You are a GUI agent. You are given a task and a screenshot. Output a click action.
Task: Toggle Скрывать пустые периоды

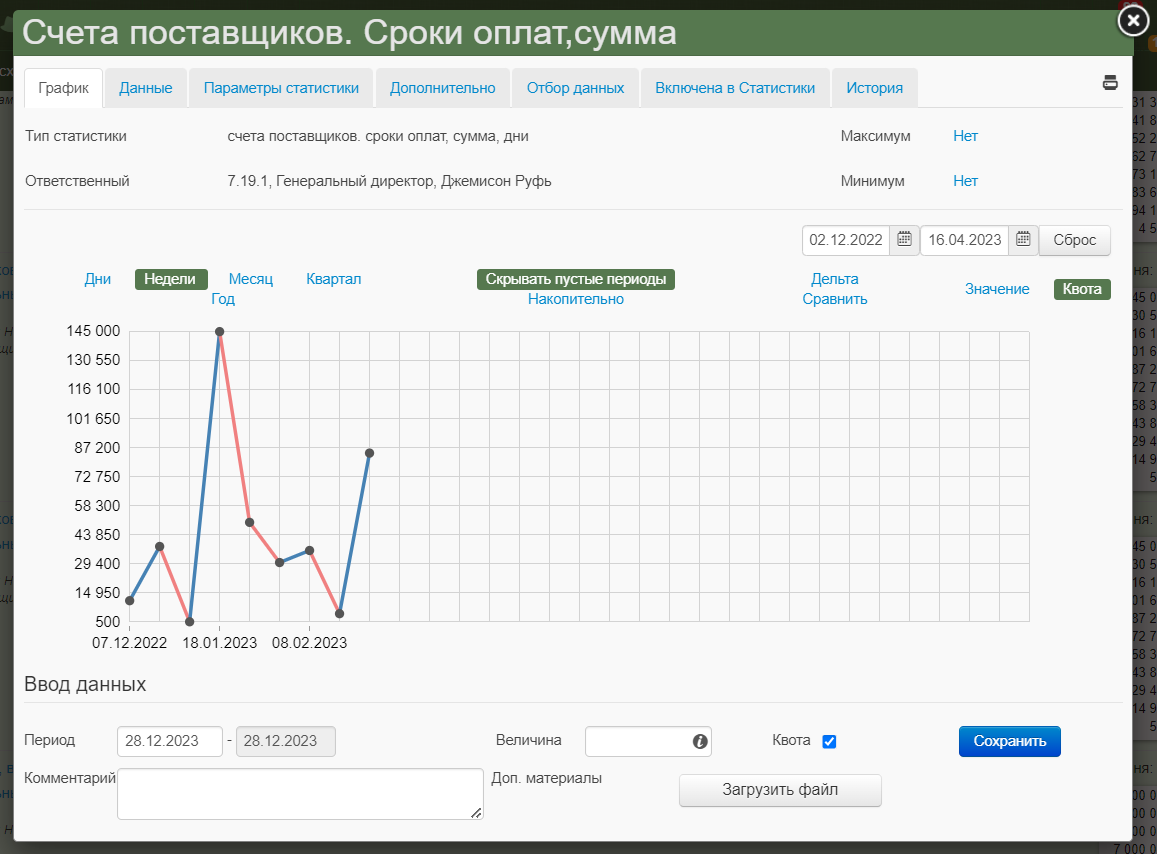click(x=576, y=279)
